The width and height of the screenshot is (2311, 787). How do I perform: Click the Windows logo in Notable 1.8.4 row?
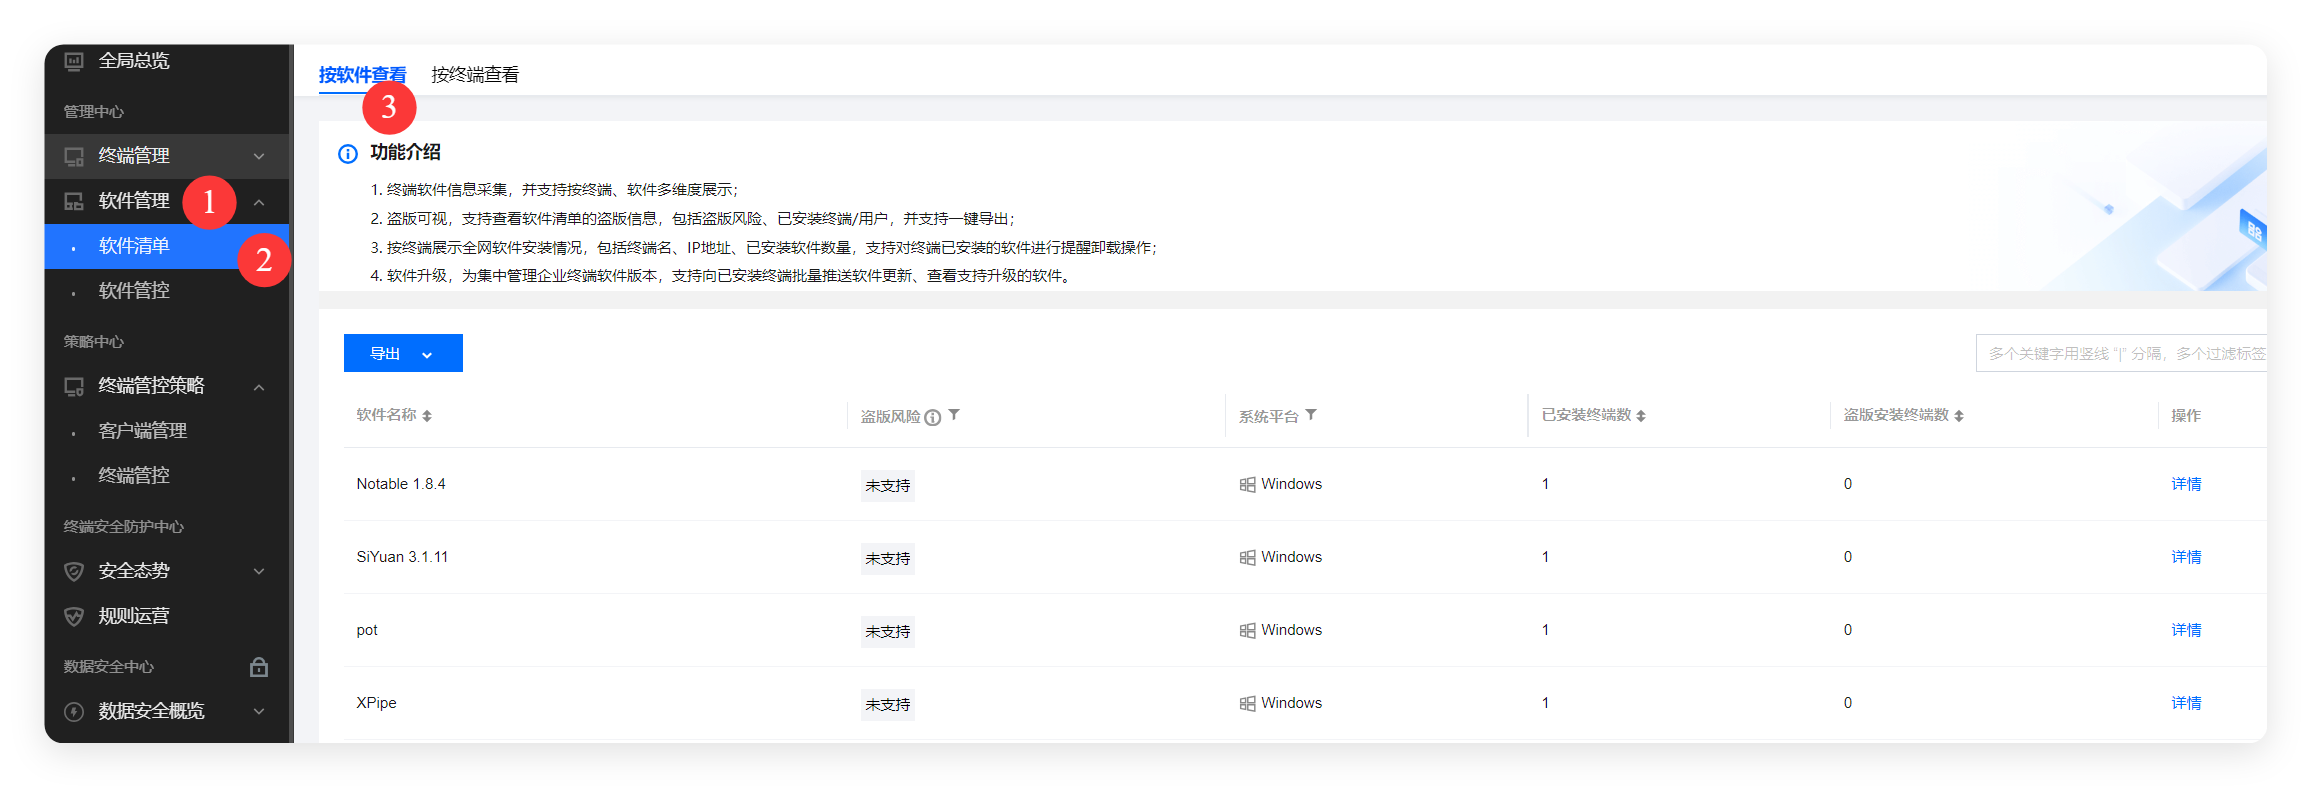click(x=1248, y=485)
